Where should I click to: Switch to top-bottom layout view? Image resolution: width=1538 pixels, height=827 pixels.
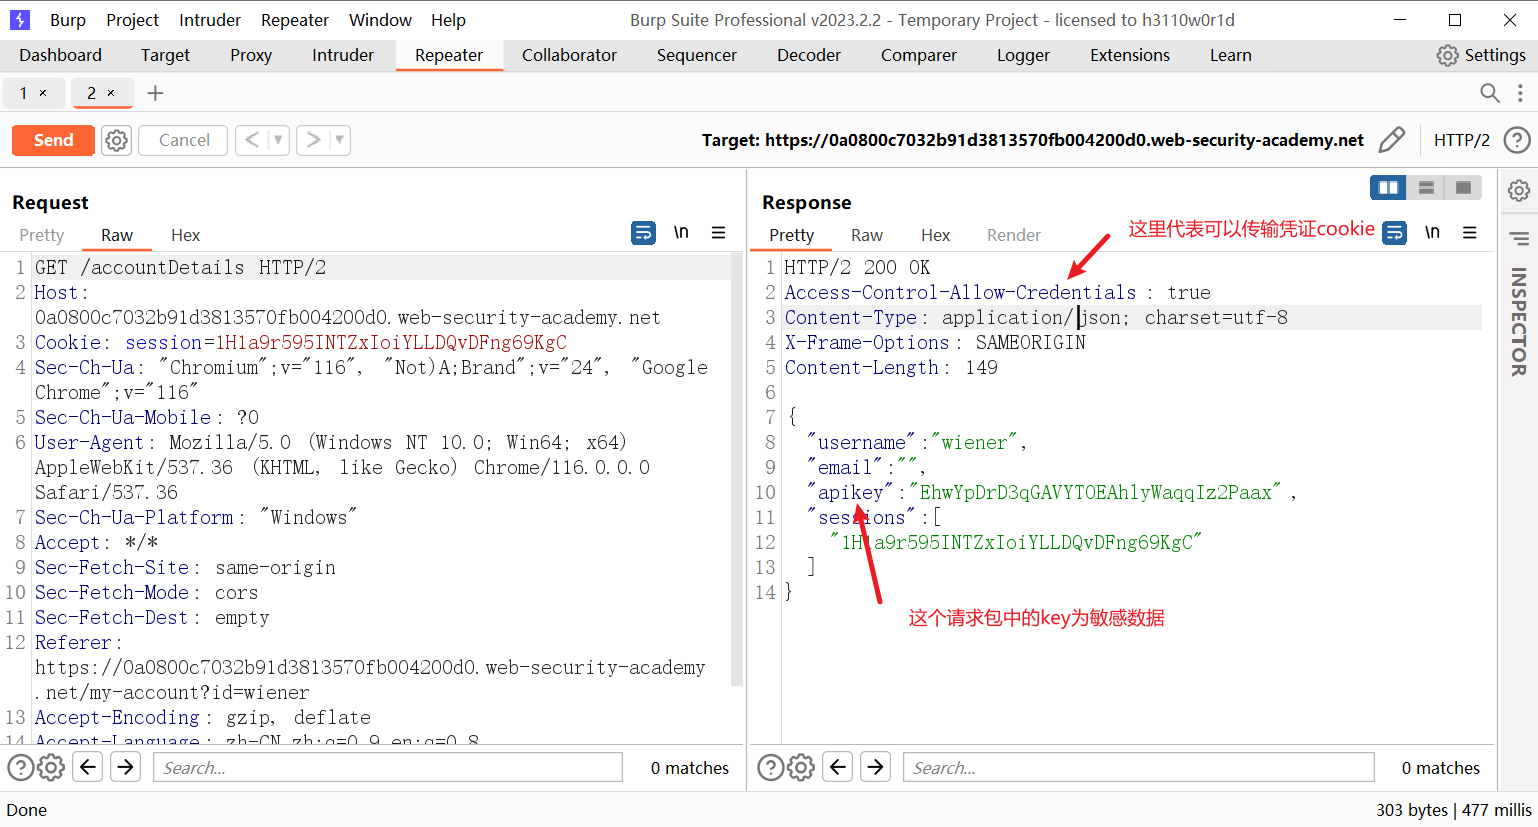tap(1426, 187)
